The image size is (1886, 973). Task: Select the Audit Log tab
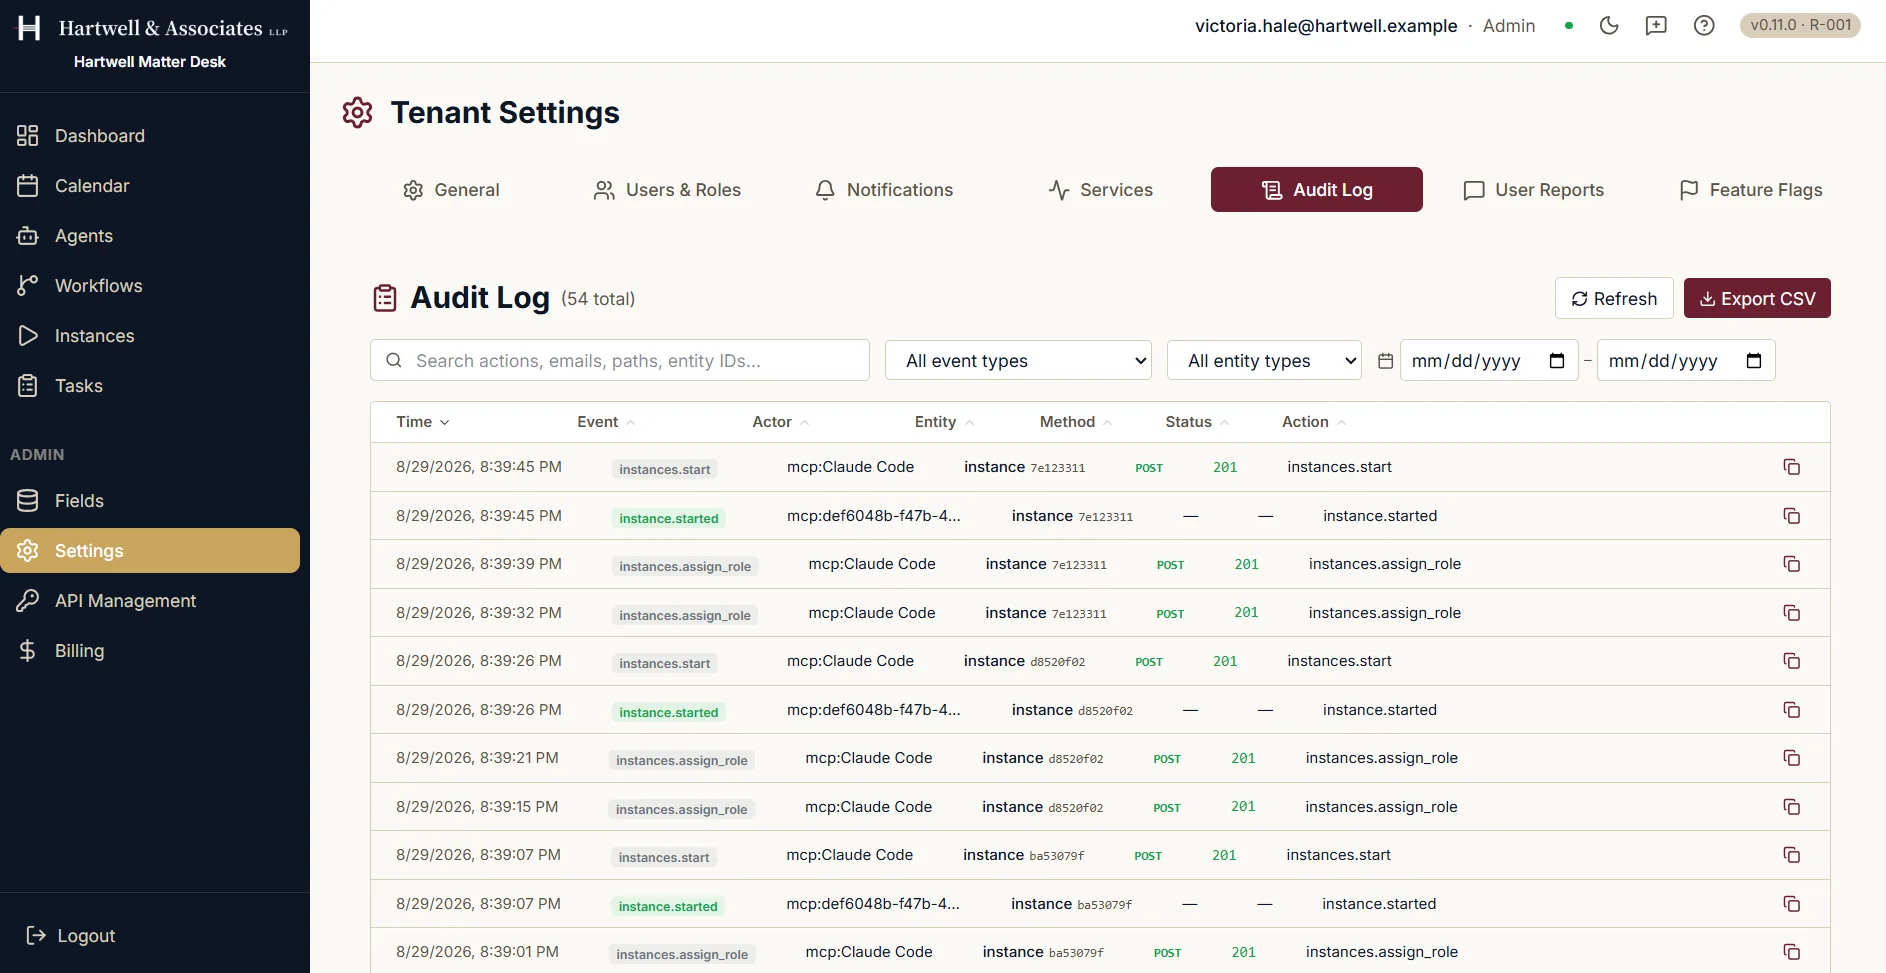pyautogui.click(x=1317, y=190)
